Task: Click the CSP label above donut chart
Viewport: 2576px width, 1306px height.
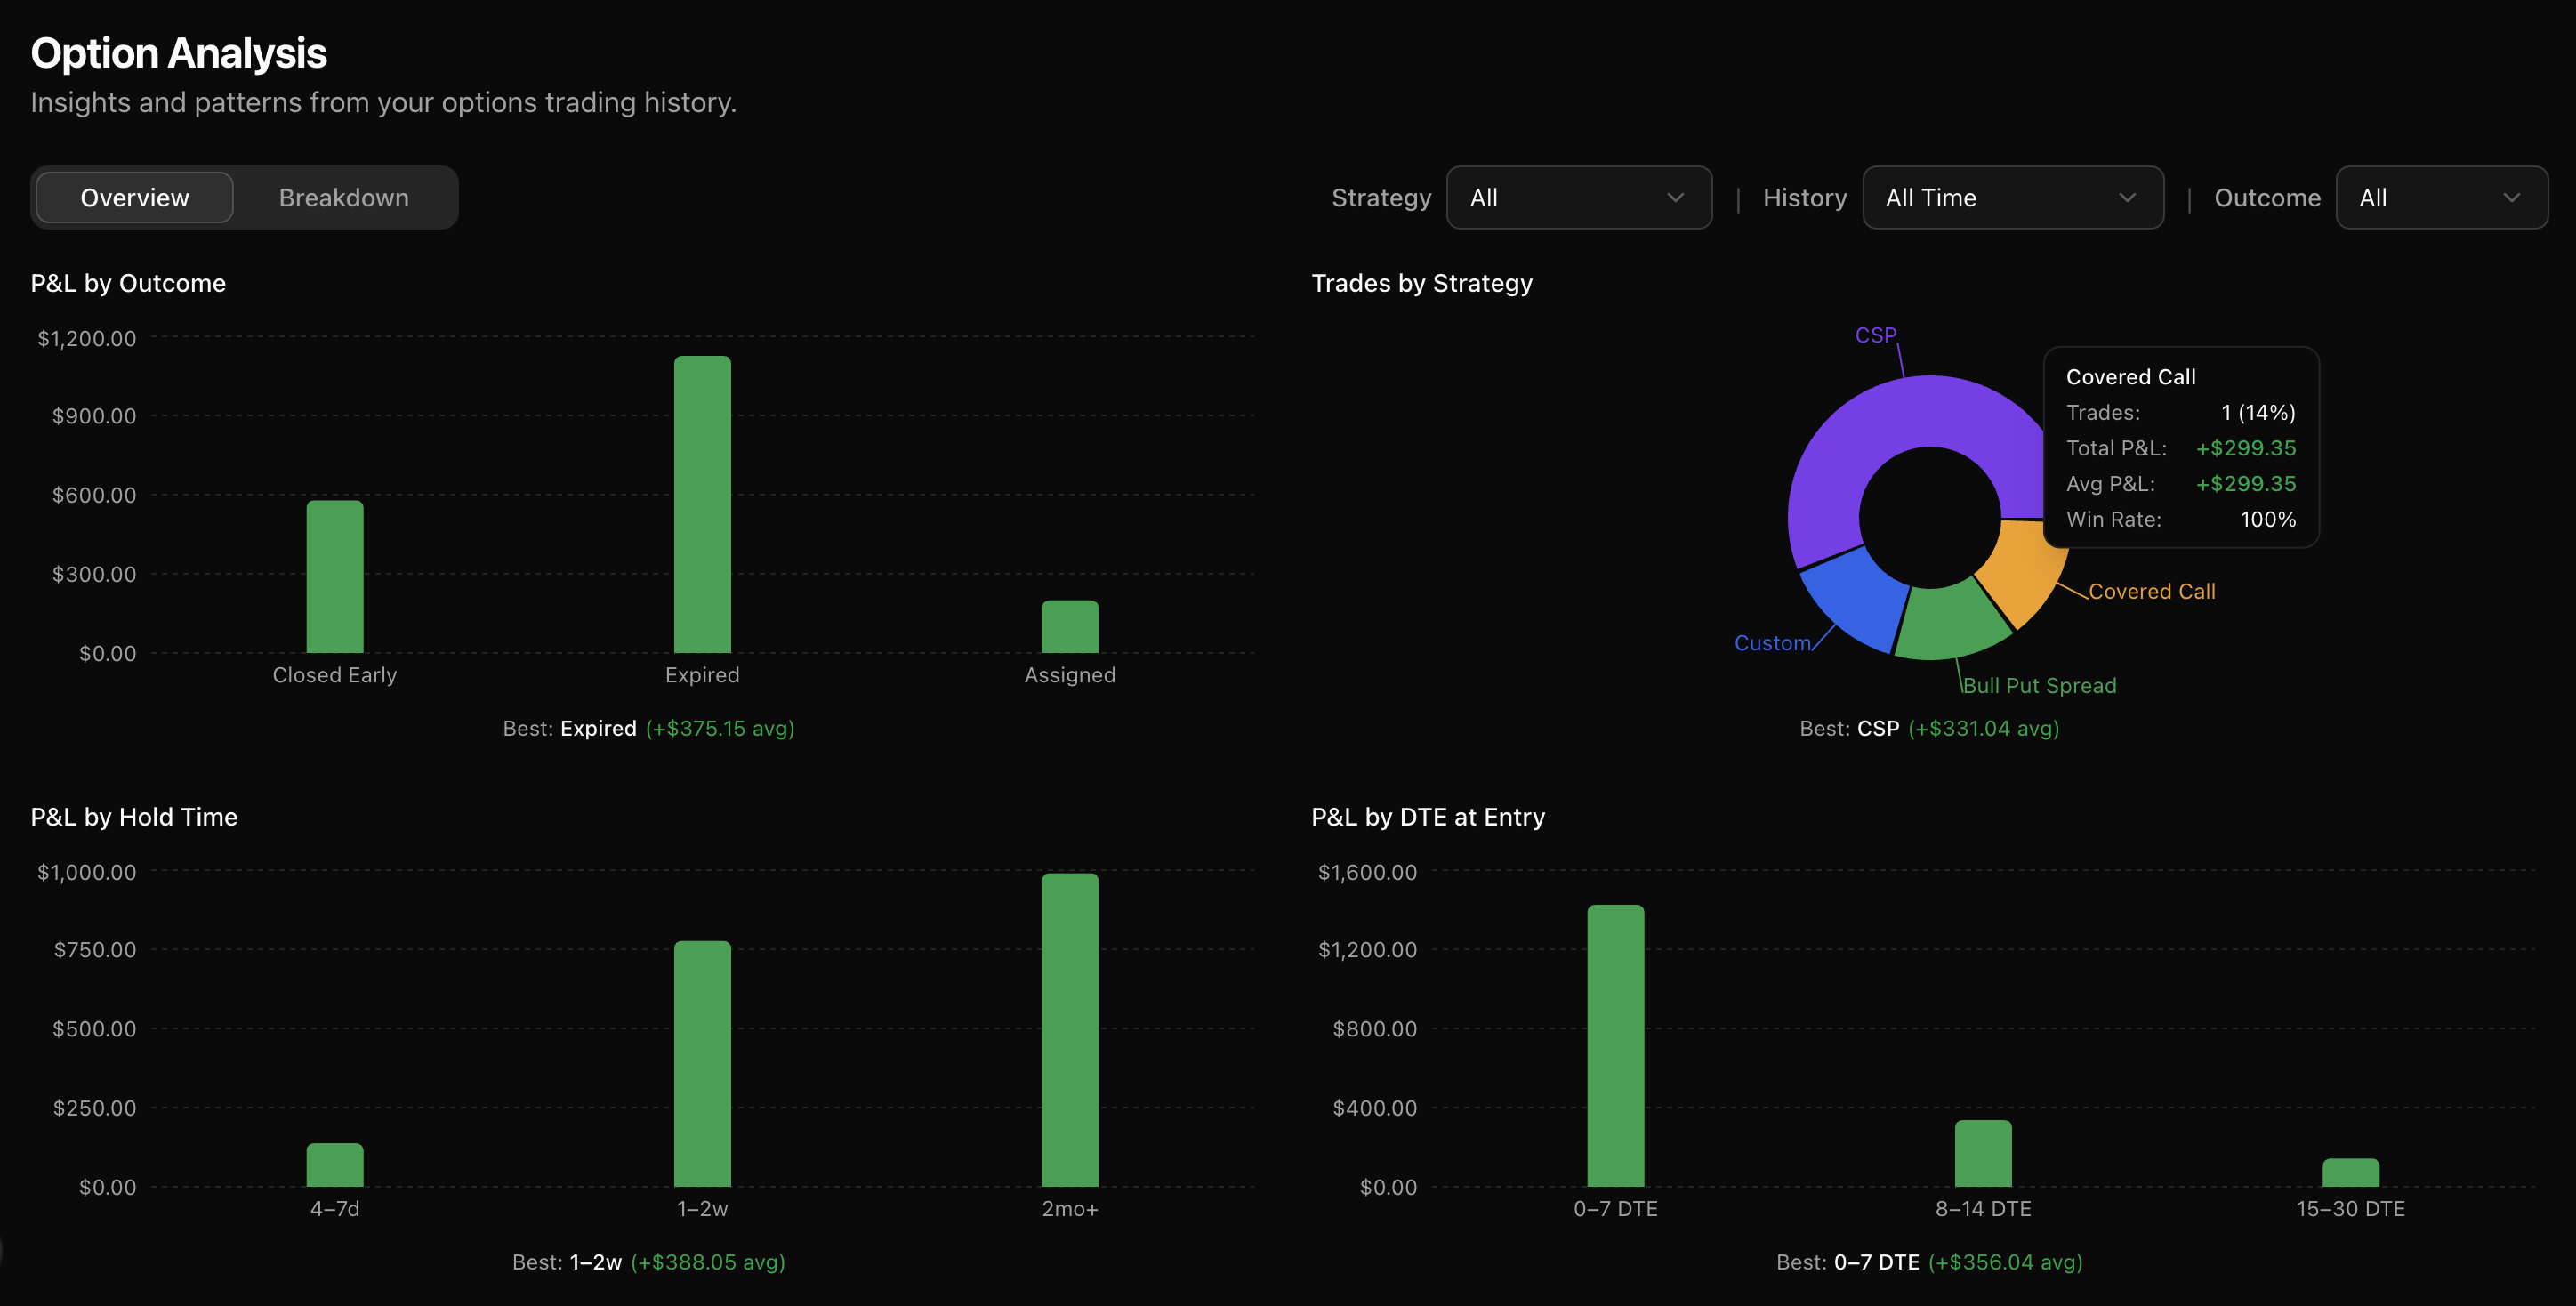Action: point(1875,335)
